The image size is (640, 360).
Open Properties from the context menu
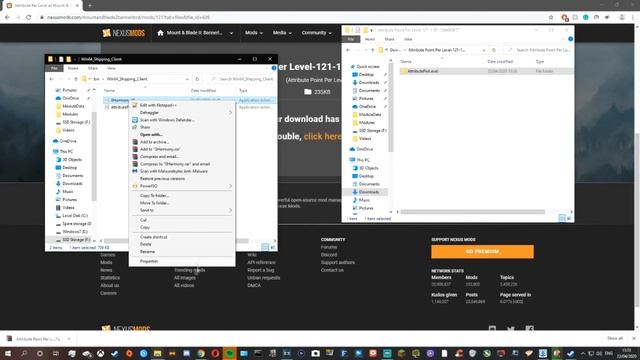tap(149, 261)
